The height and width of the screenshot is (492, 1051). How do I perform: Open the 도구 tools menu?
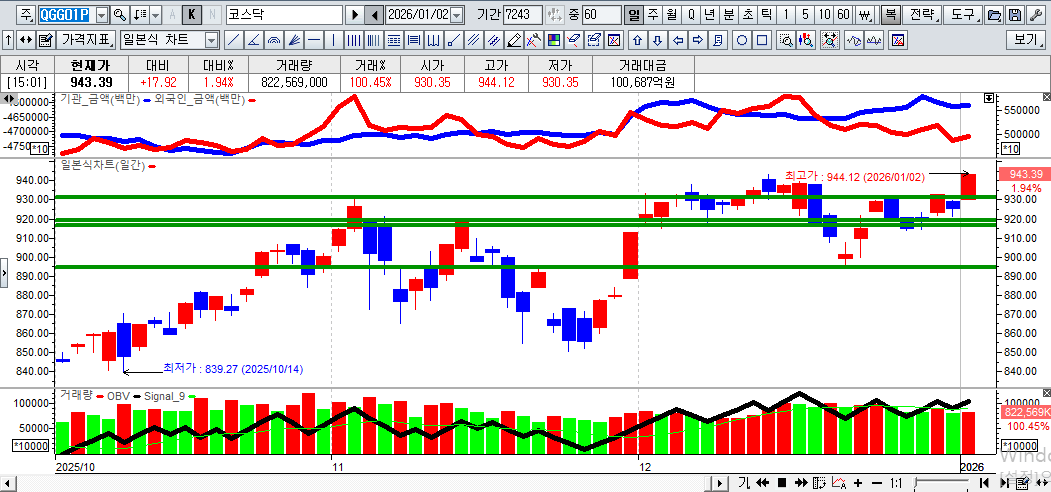(962, 15)
